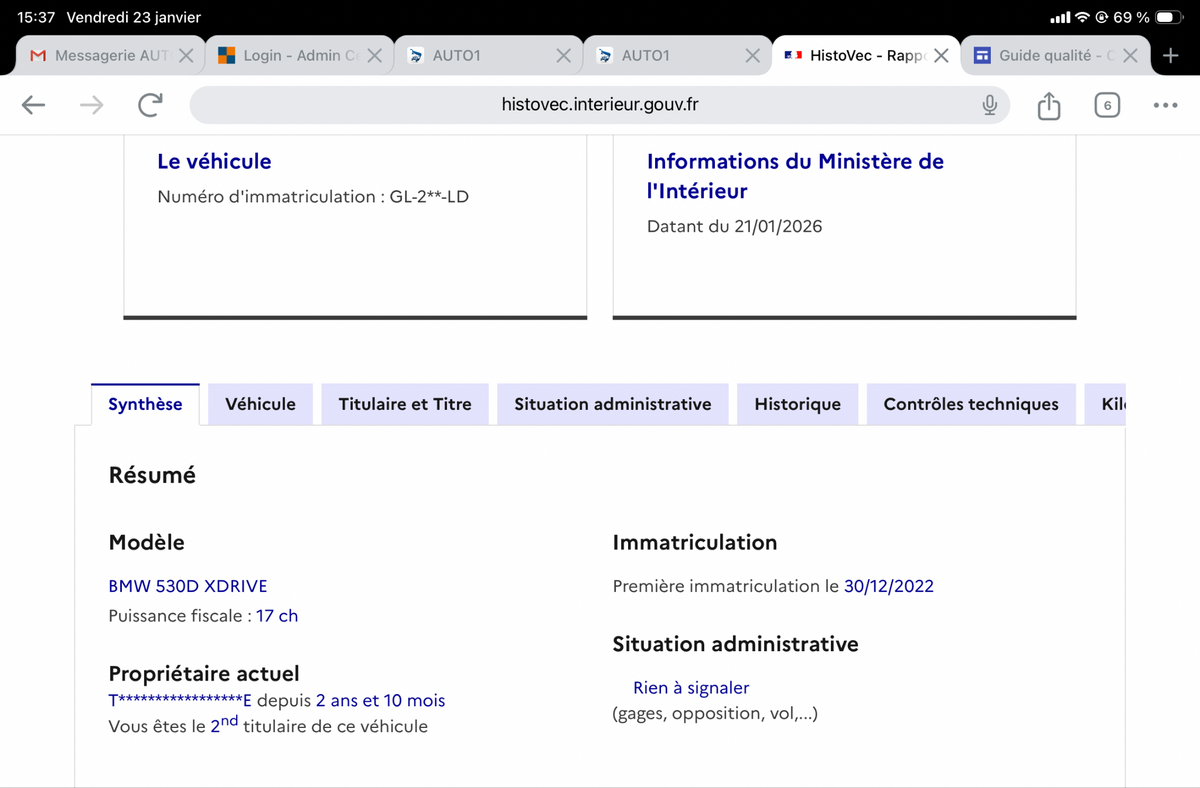Click the '2 ans et 10 mois' duration
1200x788 pixels.
tap(380, 701)
